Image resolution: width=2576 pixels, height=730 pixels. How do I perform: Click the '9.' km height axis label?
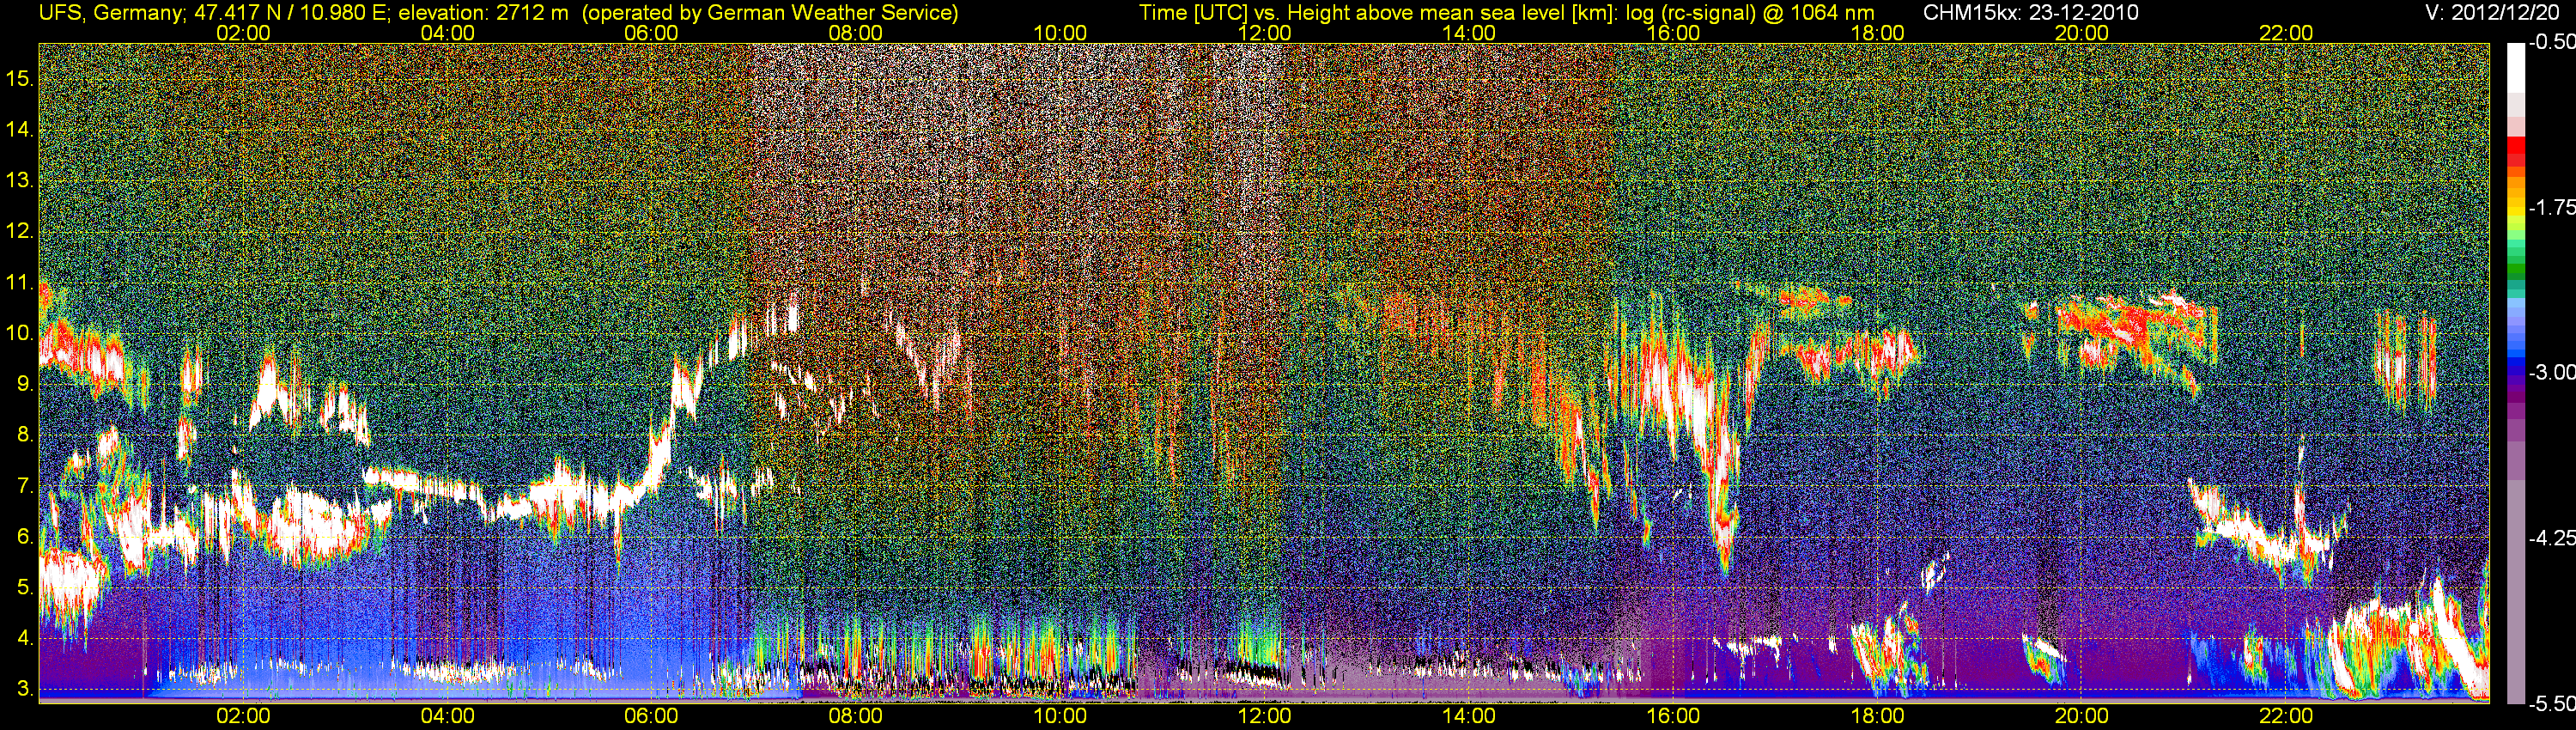click(x=26, y=384)
